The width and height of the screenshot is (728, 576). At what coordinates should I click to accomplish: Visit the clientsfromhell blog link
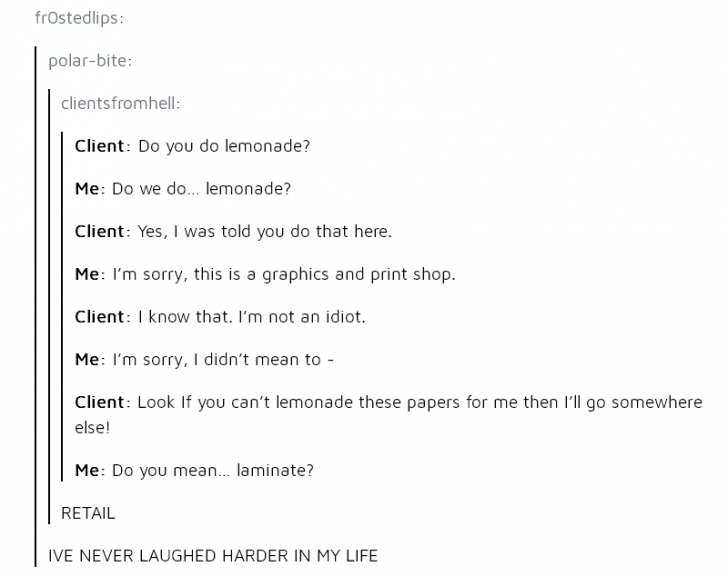pyautogui.click(x=119, y=103)
